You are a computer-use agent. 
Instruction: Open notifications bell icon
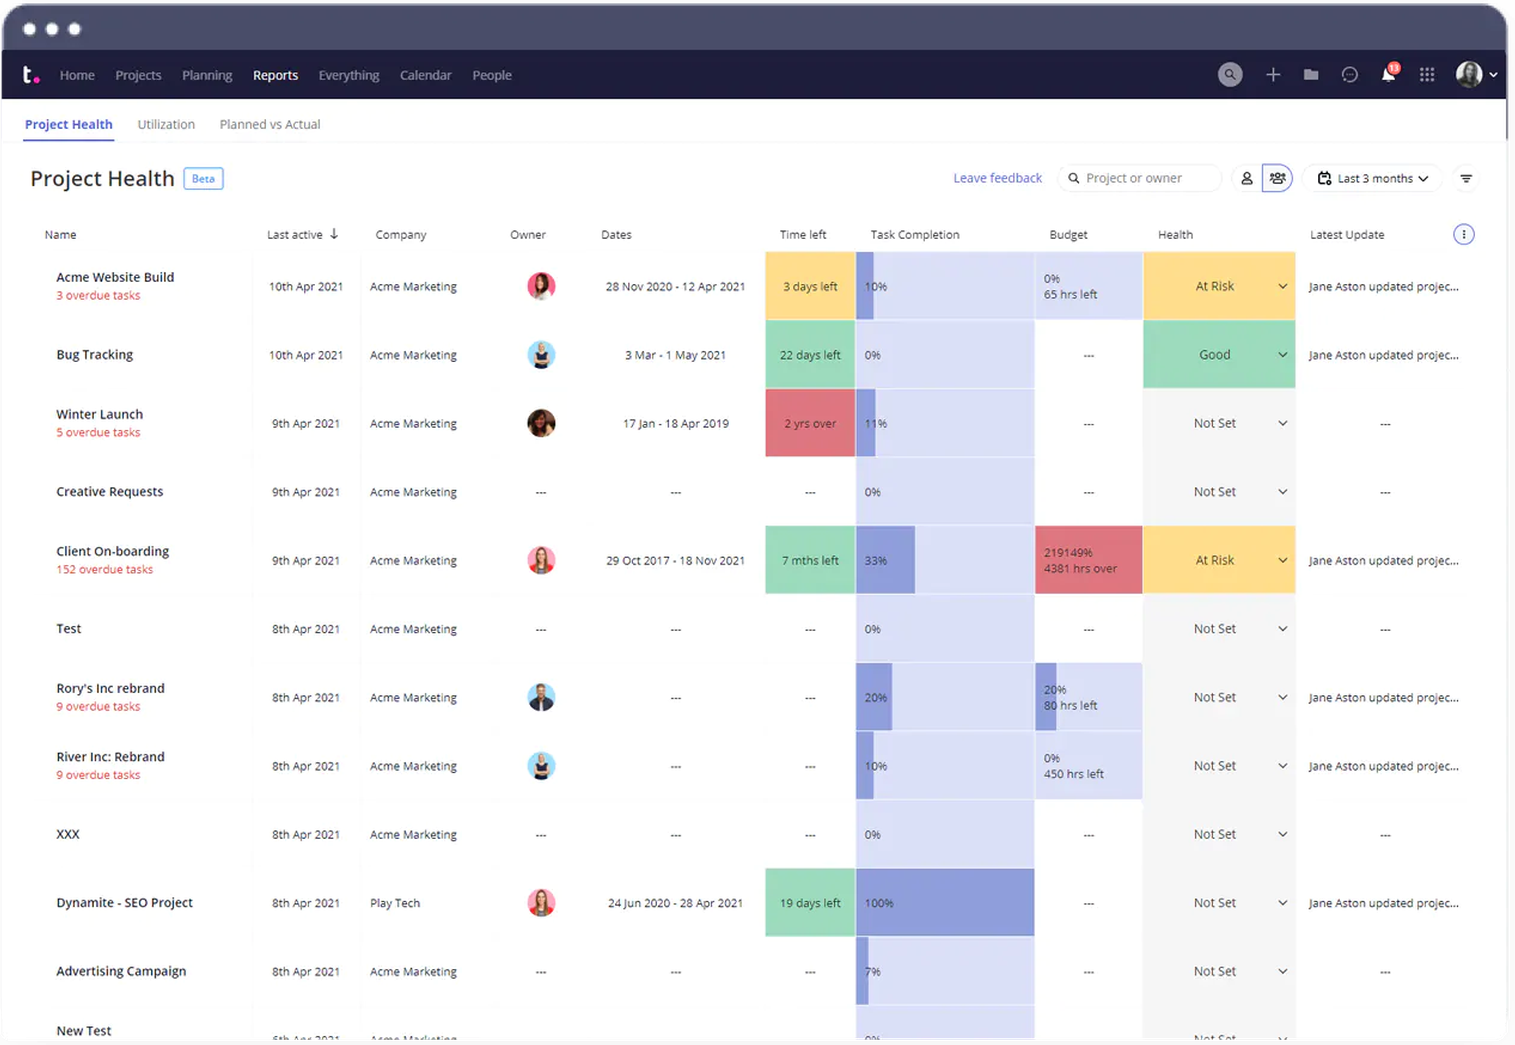click(x=1388, y=75)
